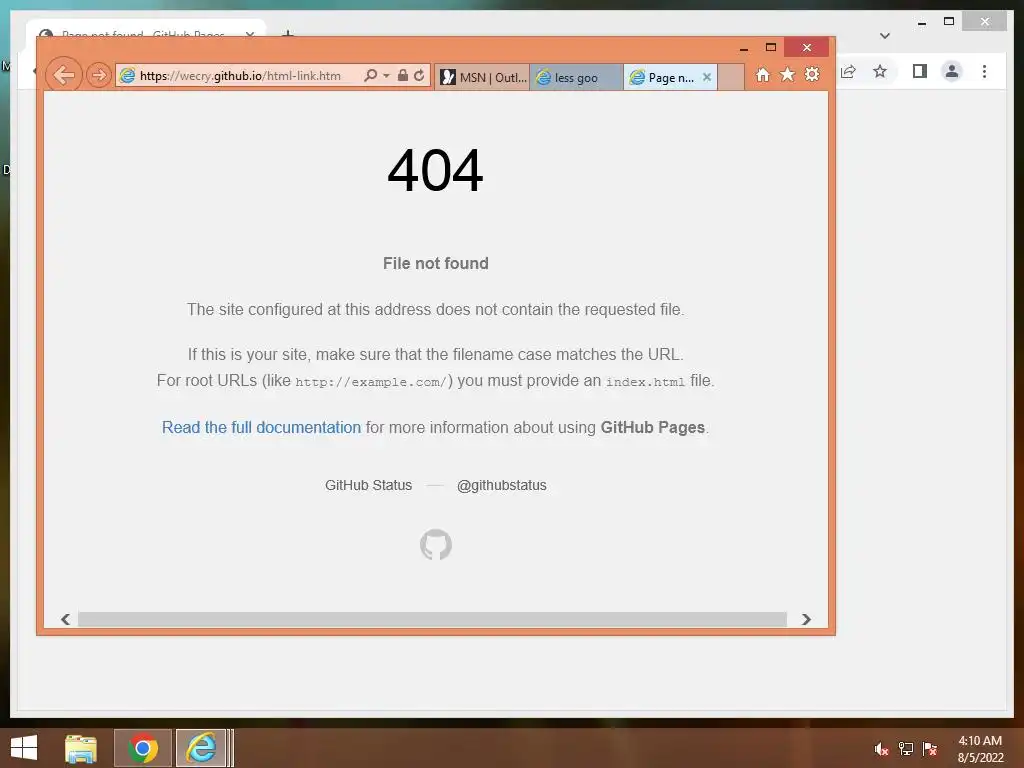Click the horizontal scrollbar left arrow

[65, 619]
